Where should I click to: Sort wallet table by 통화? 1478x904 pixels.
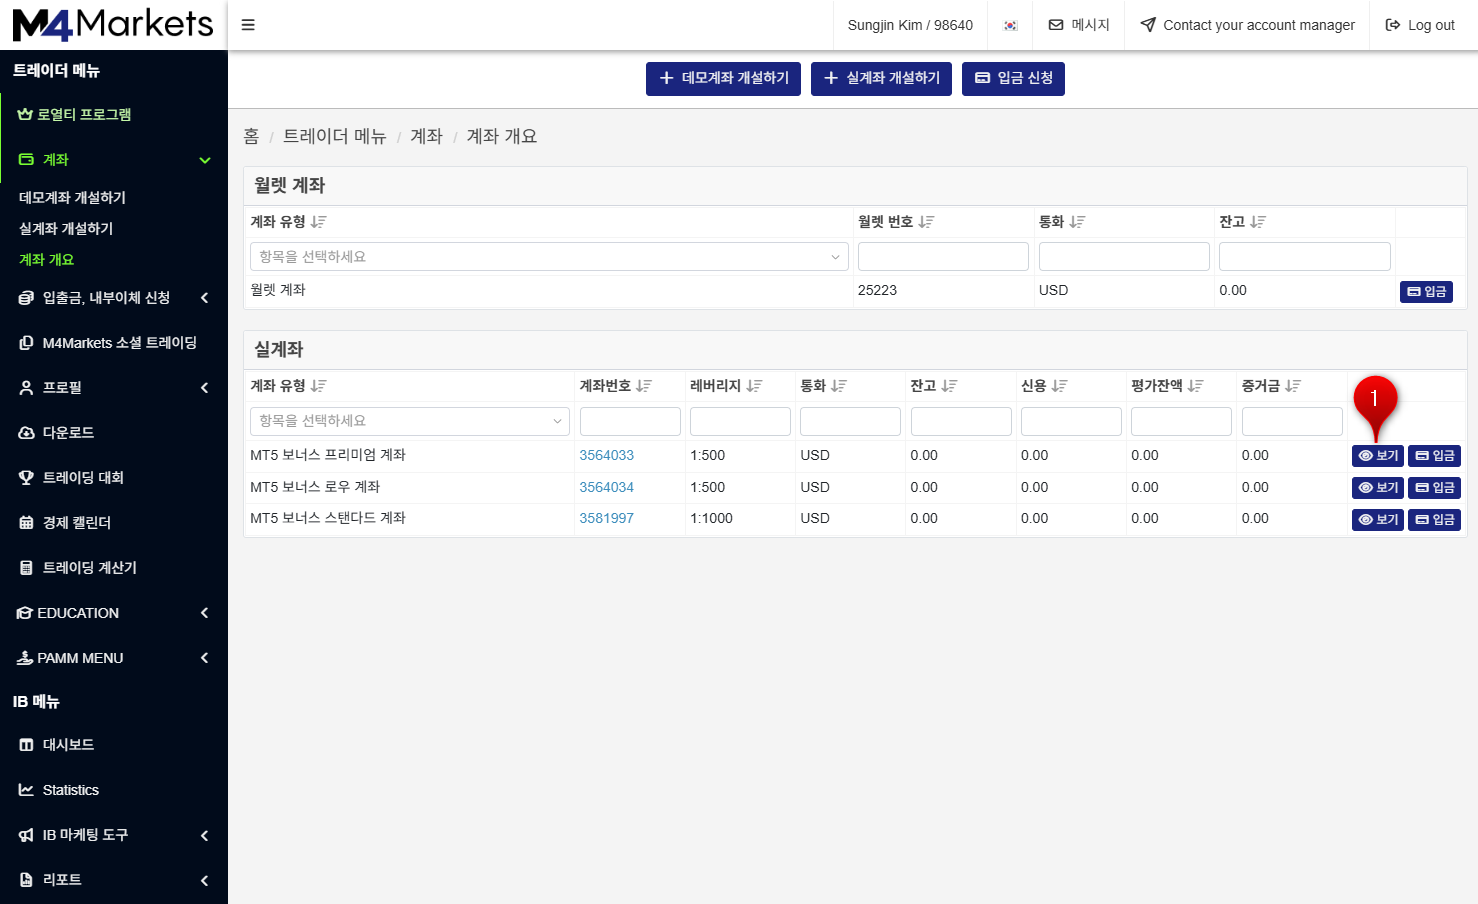point(1077,222)
